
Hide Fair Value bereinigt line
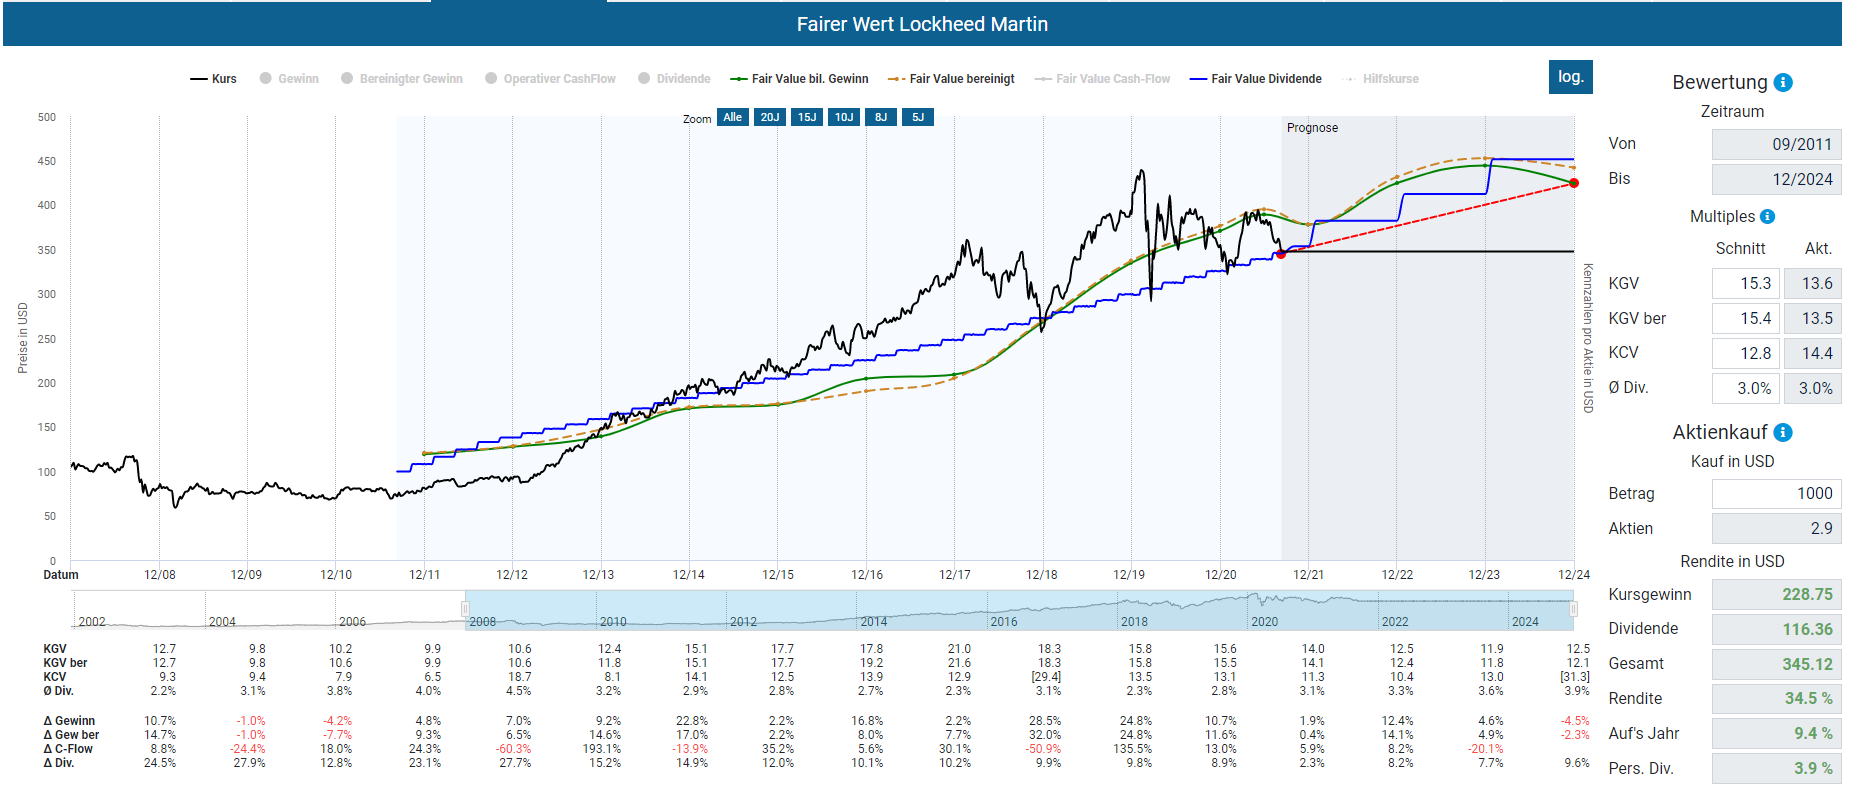[952, 79]
